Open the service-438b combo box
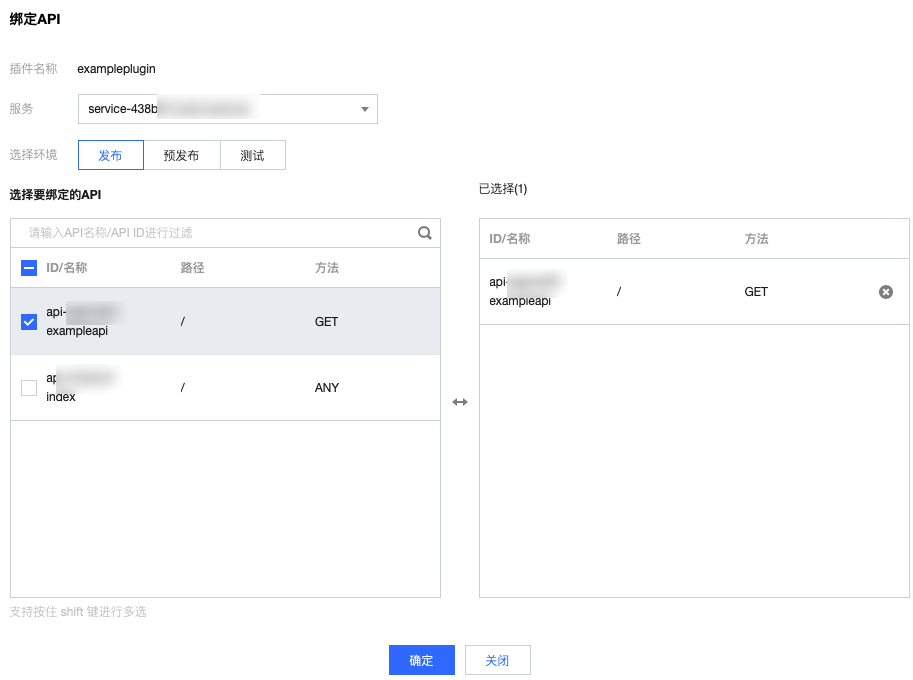 coord(227,109)
